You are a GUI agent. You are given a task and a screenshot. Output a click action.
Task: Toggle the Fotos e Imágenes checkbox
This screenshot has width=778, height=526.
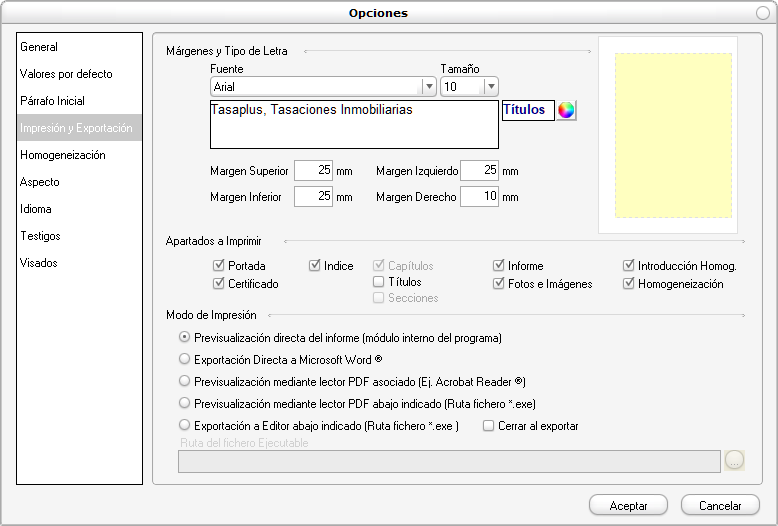point(499,284)
